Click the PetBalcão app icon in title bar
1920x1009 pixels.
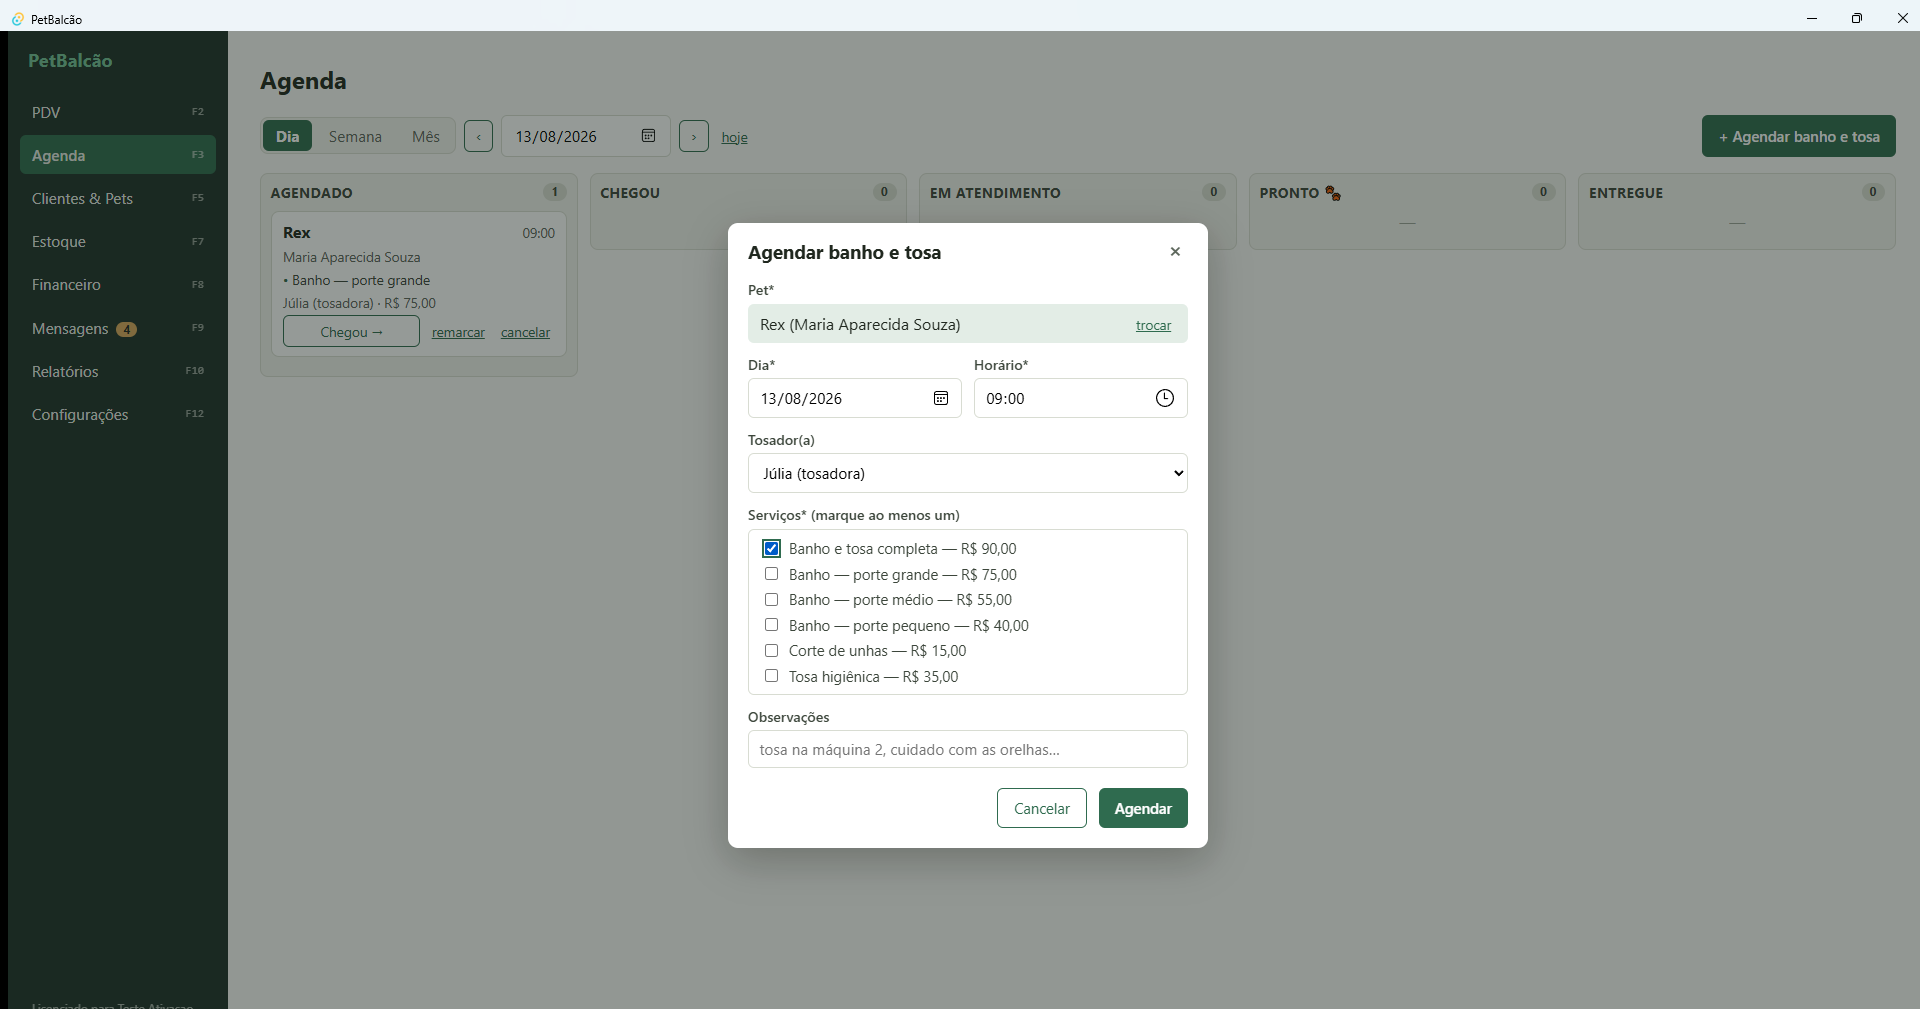coord(17,19)
